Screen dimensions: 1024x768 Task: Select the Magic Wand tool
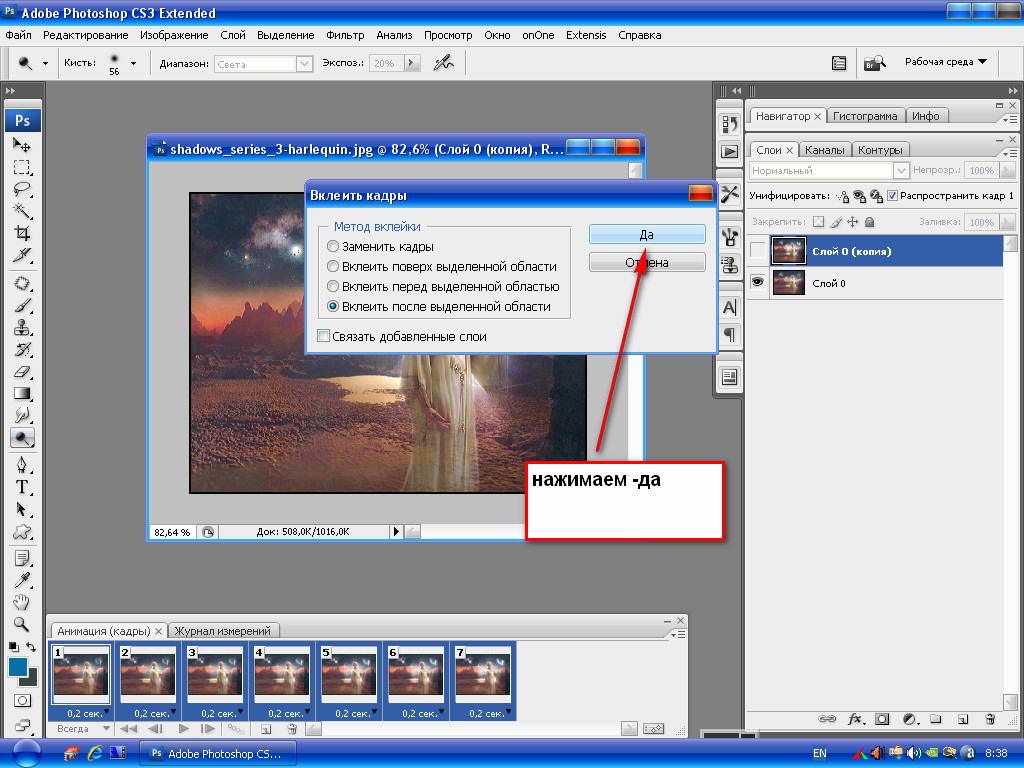pos(22,211)
